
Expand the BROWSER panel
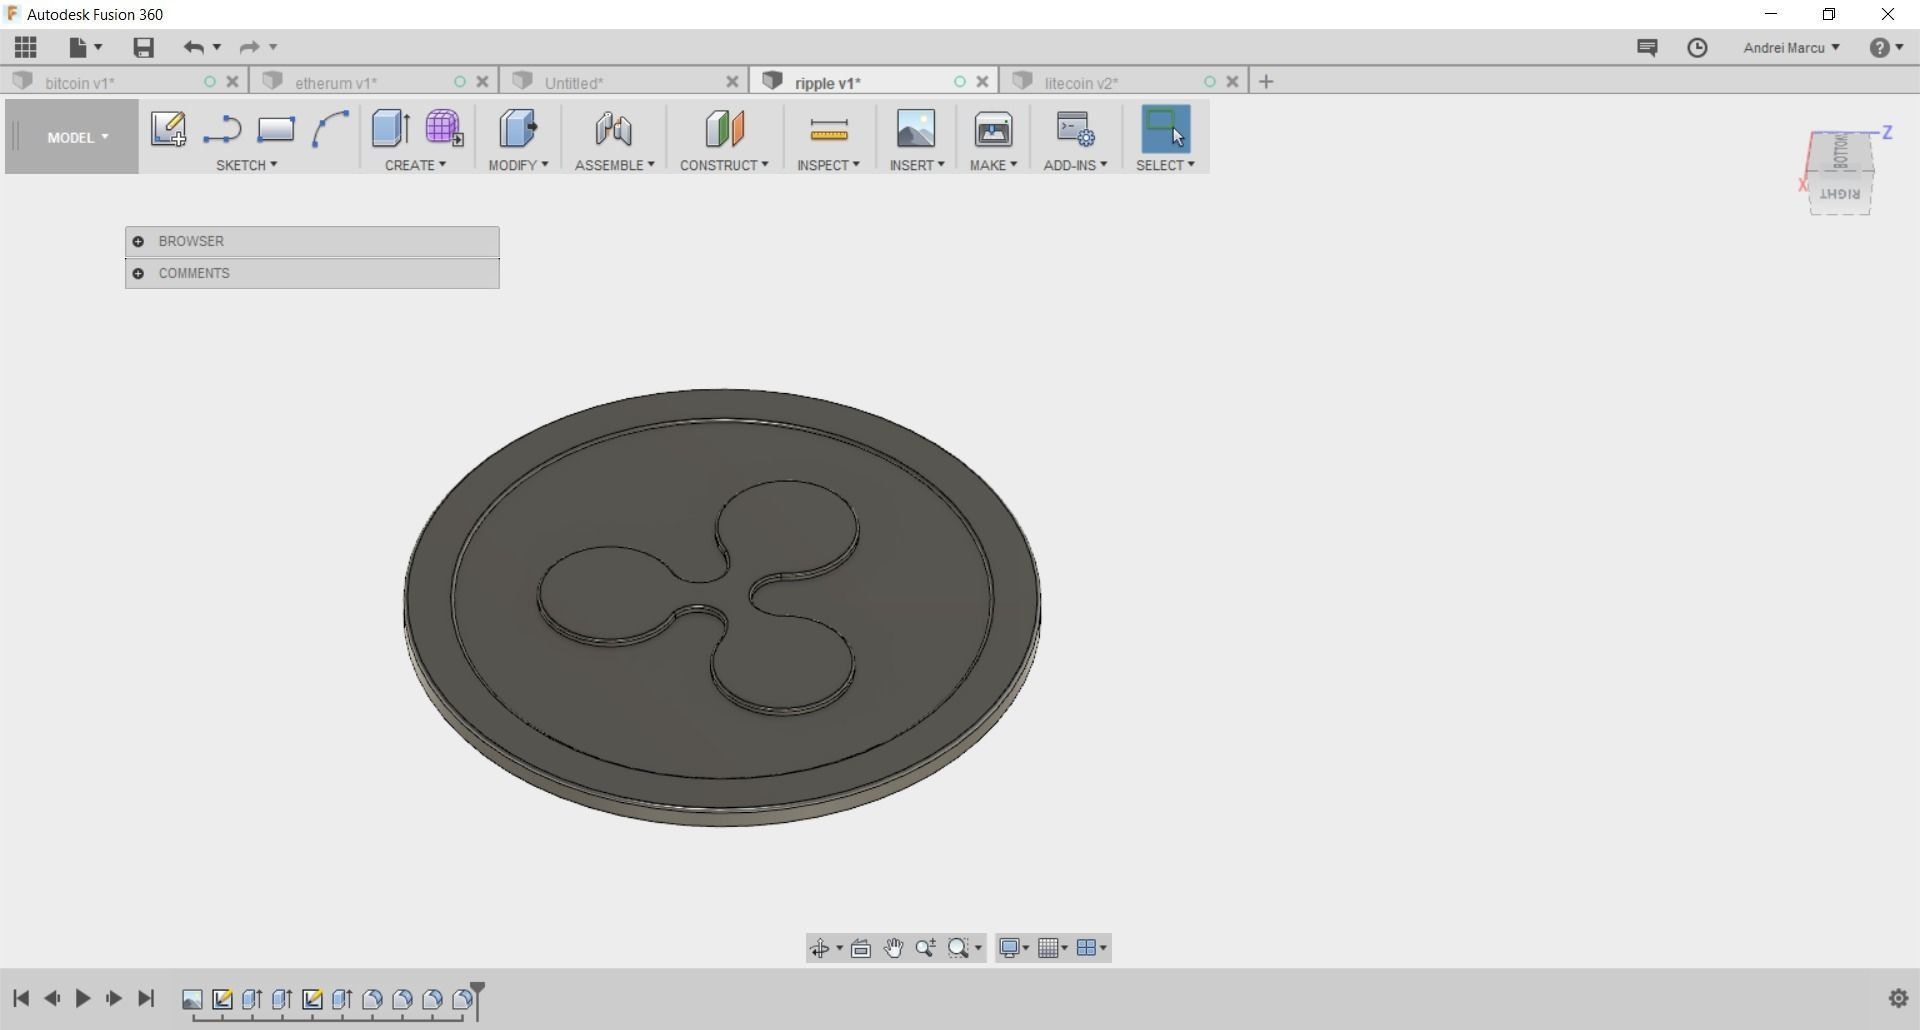coord(138,241)
